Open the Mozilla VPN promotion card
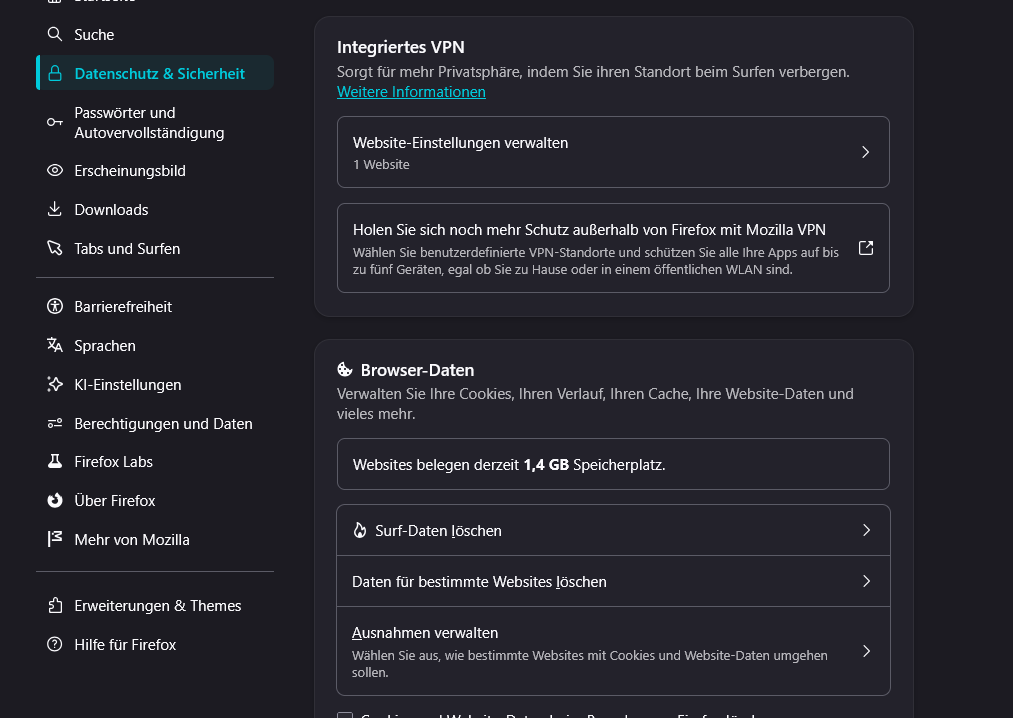Image resolution: width=1013 pixels, height=718 pixels. tap(613, 248)
